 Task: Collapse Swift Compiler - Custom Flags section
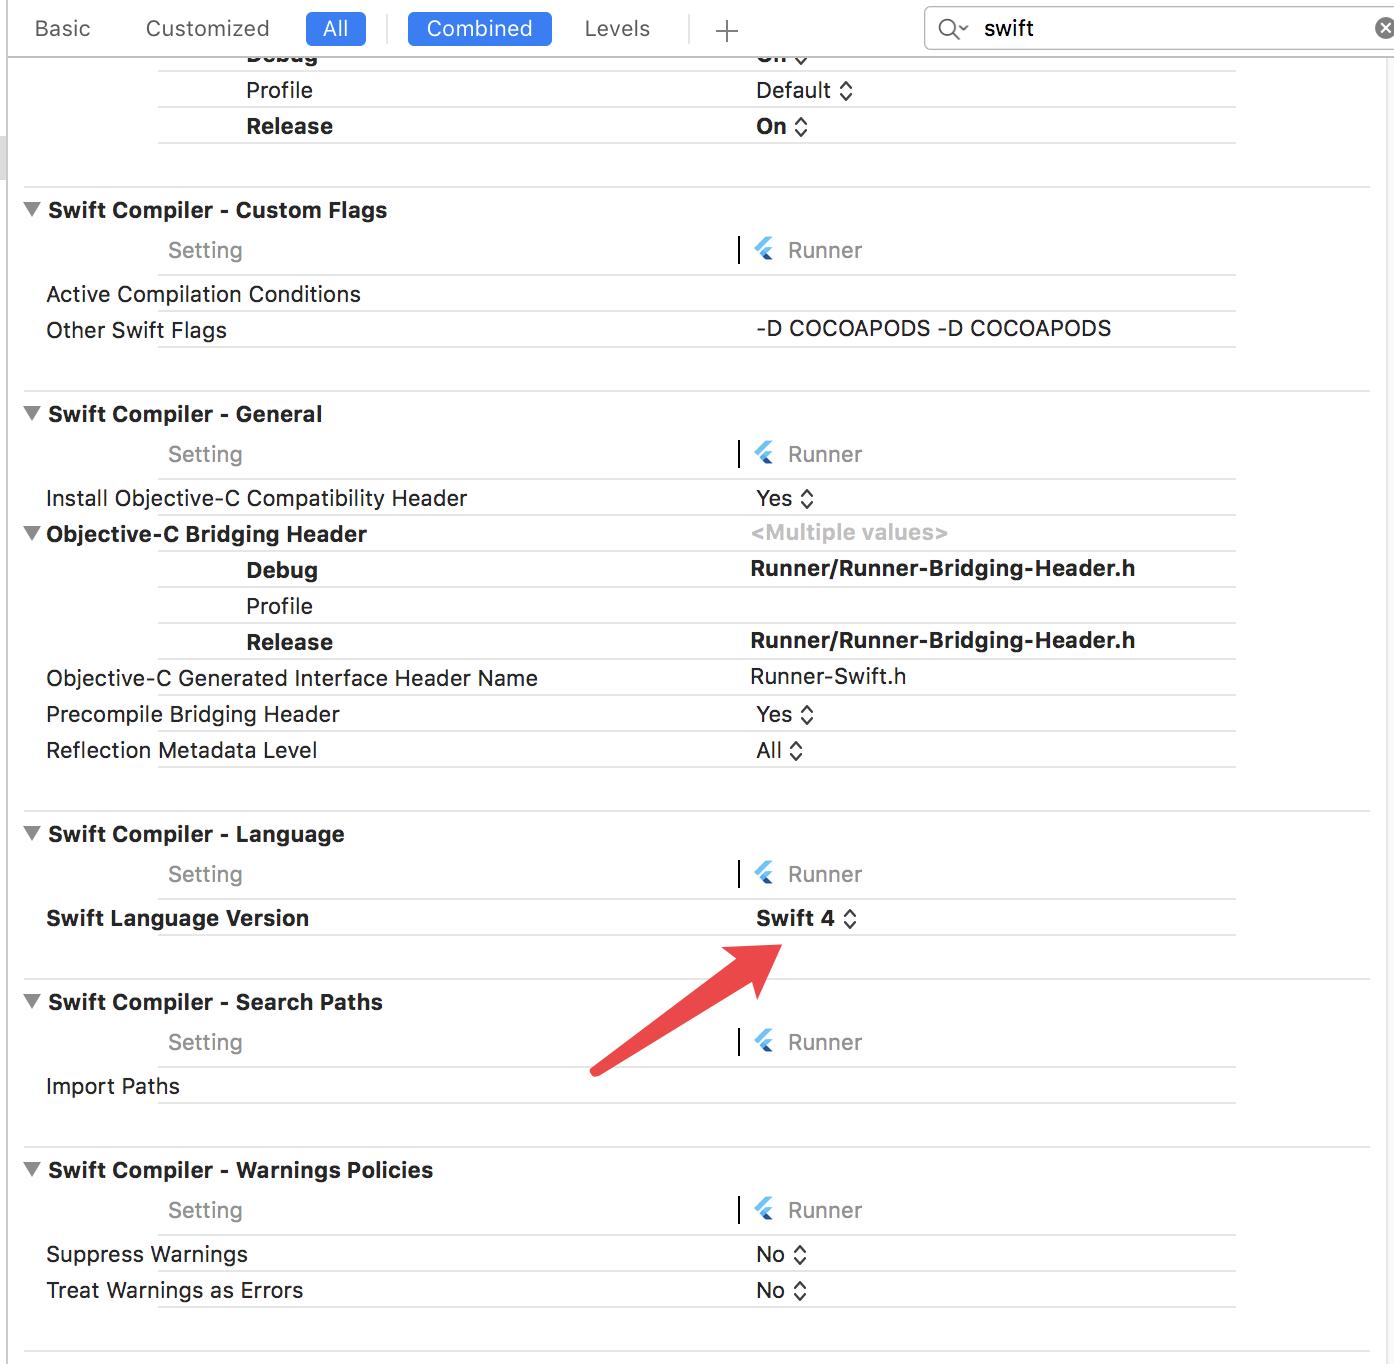click(32, 209)
